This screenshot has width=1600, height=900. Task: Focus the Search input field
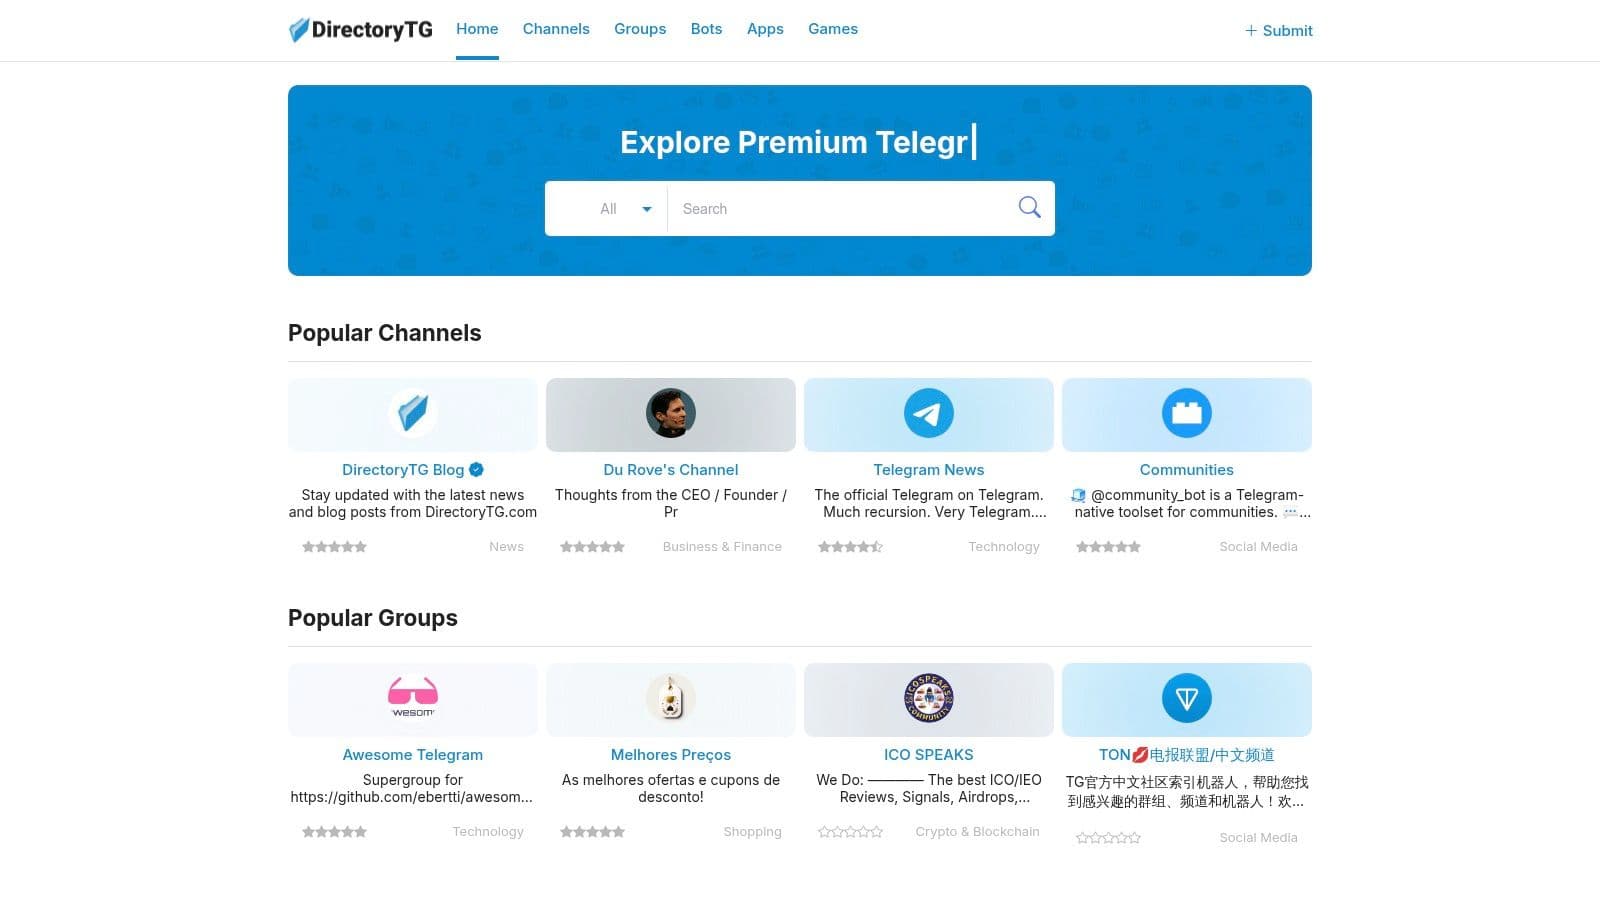(840, 209)
